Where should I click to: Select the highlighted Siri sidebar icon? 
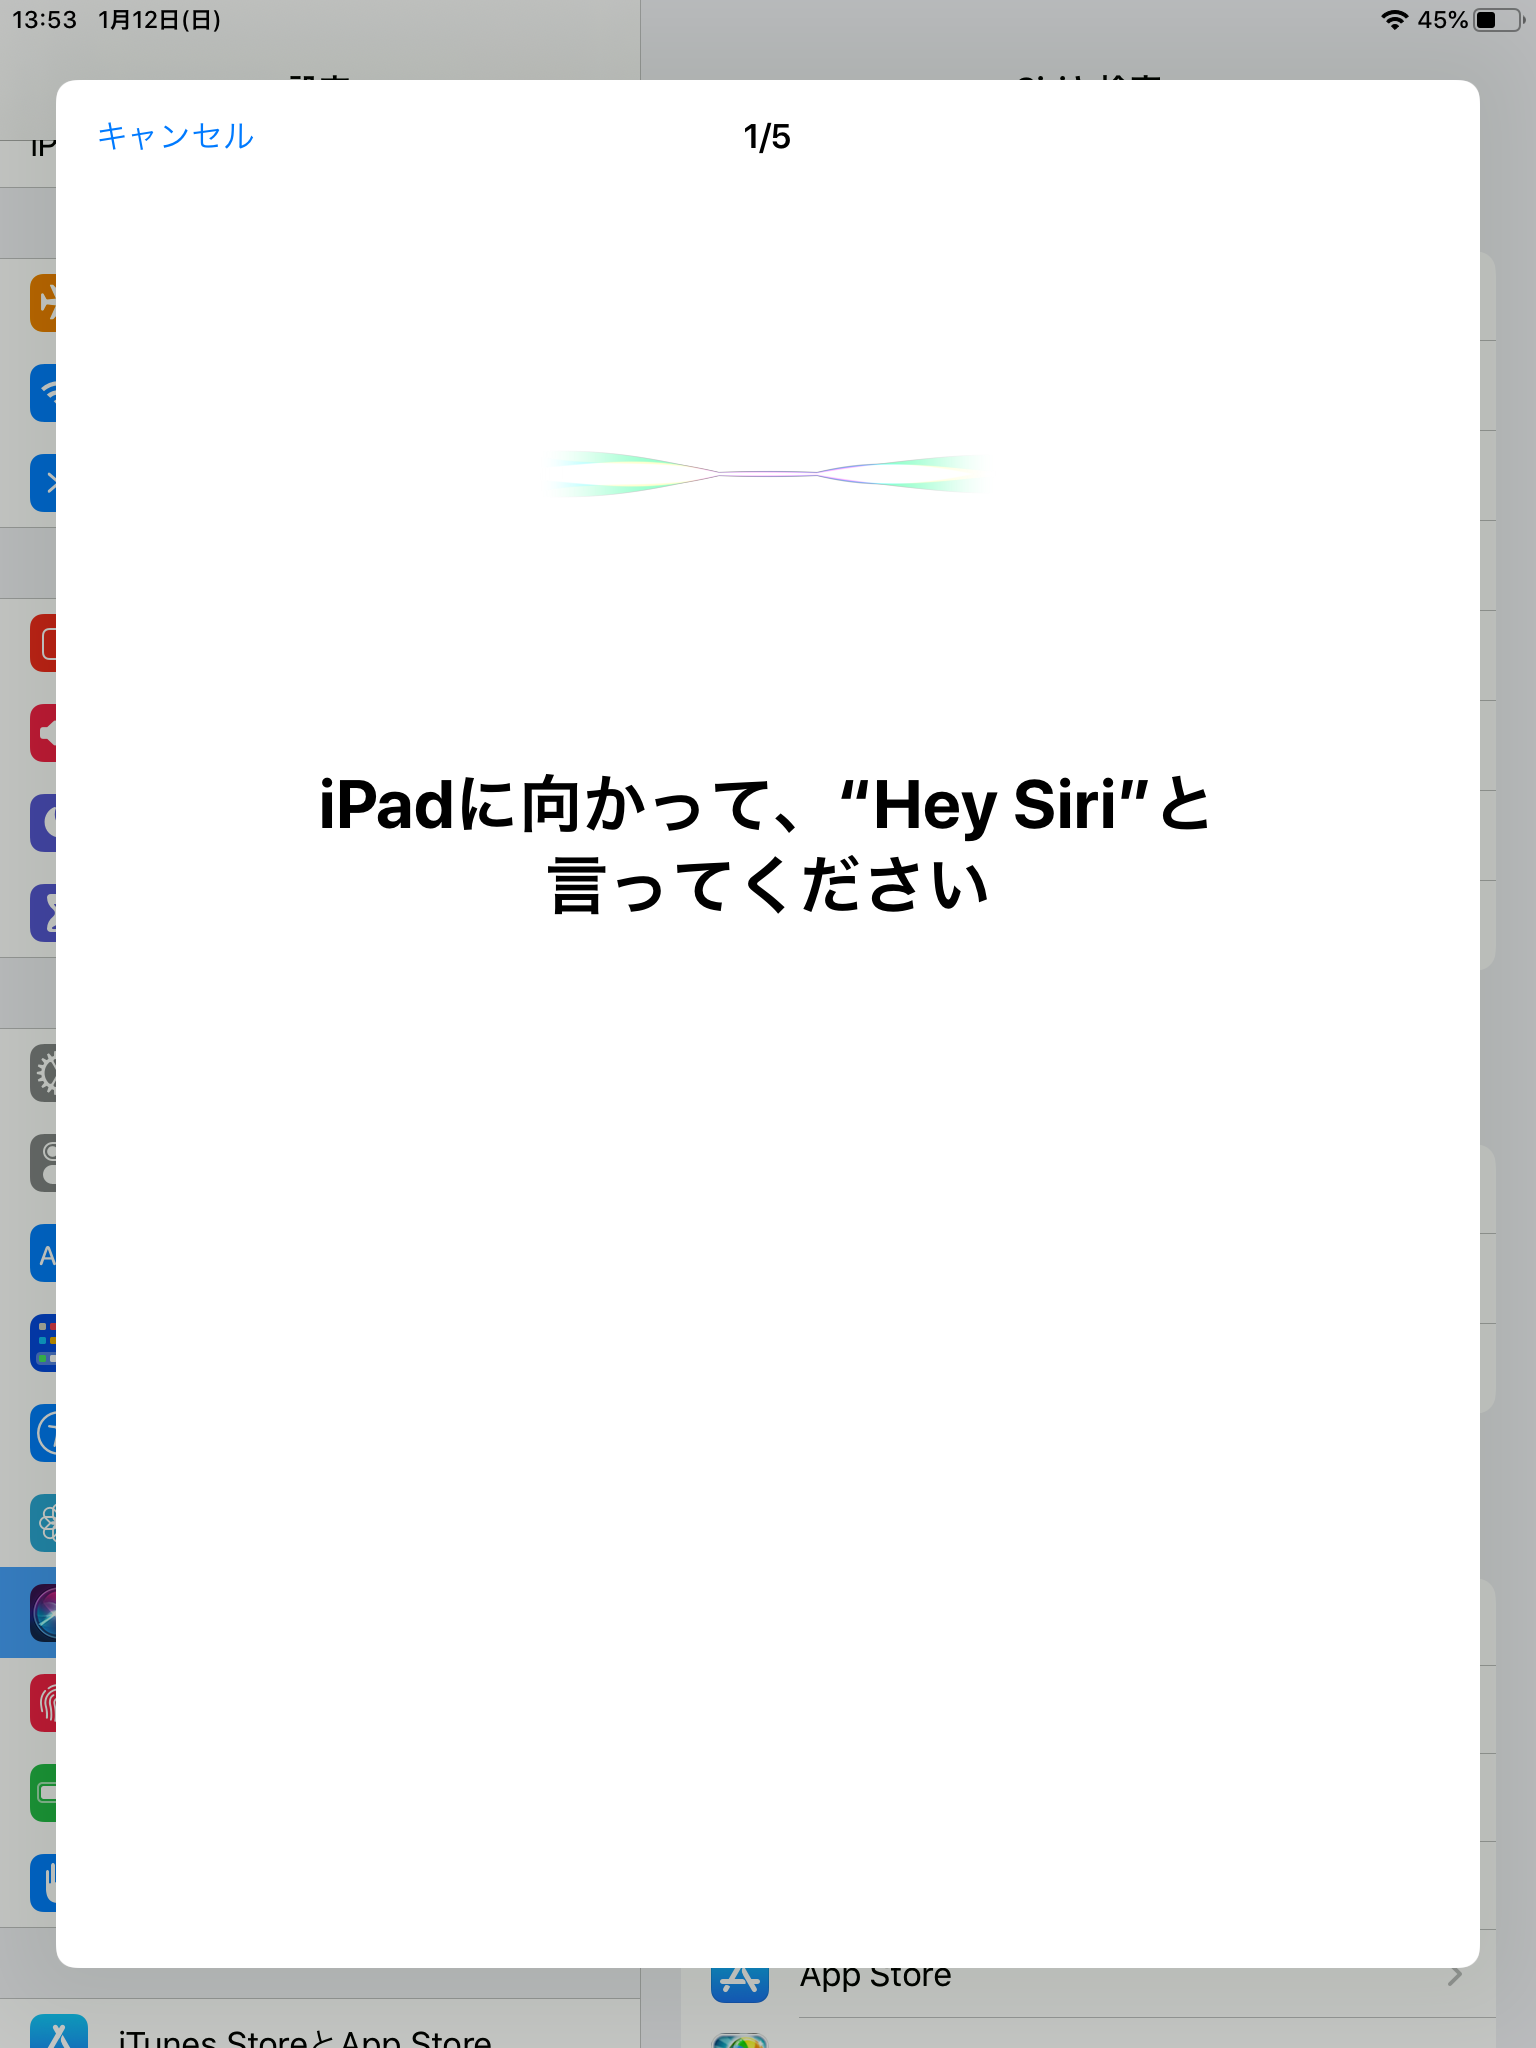tap(43, 1613)
